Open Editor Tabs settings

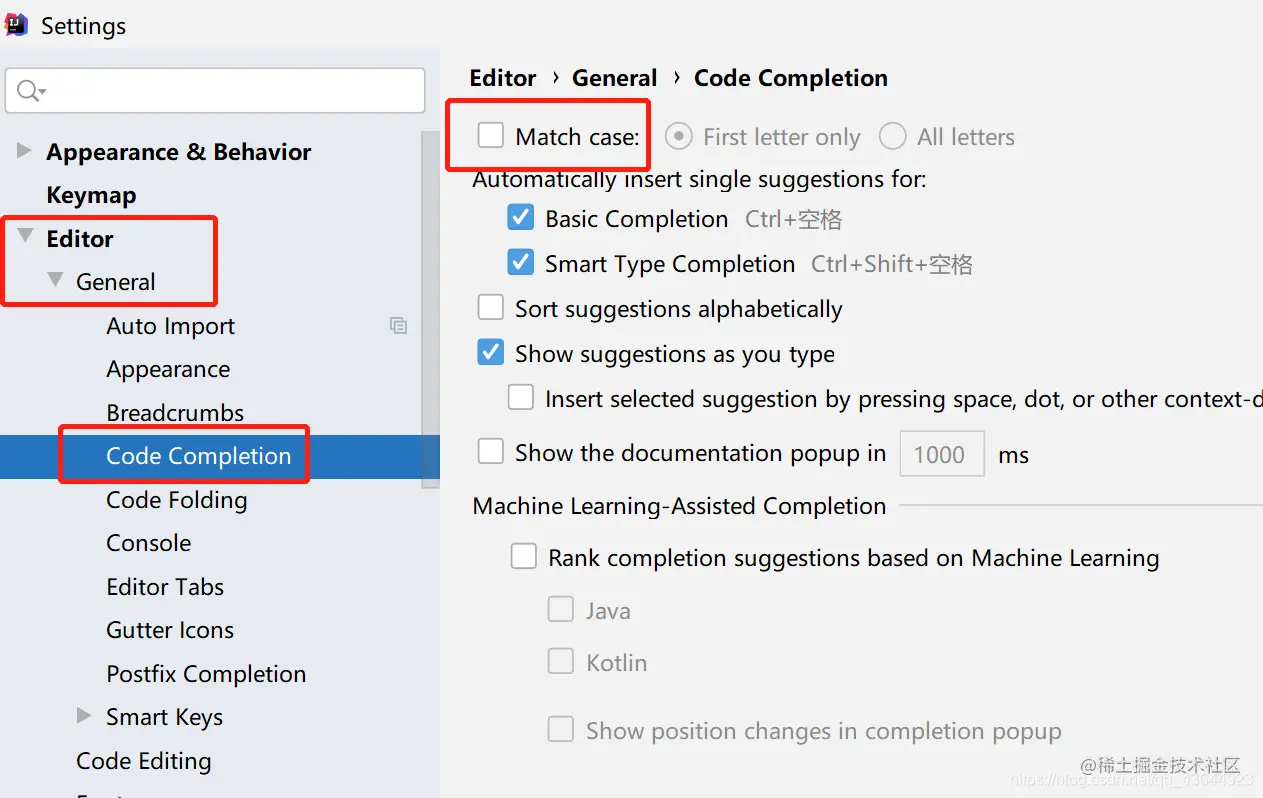click(x=165, y=587)
